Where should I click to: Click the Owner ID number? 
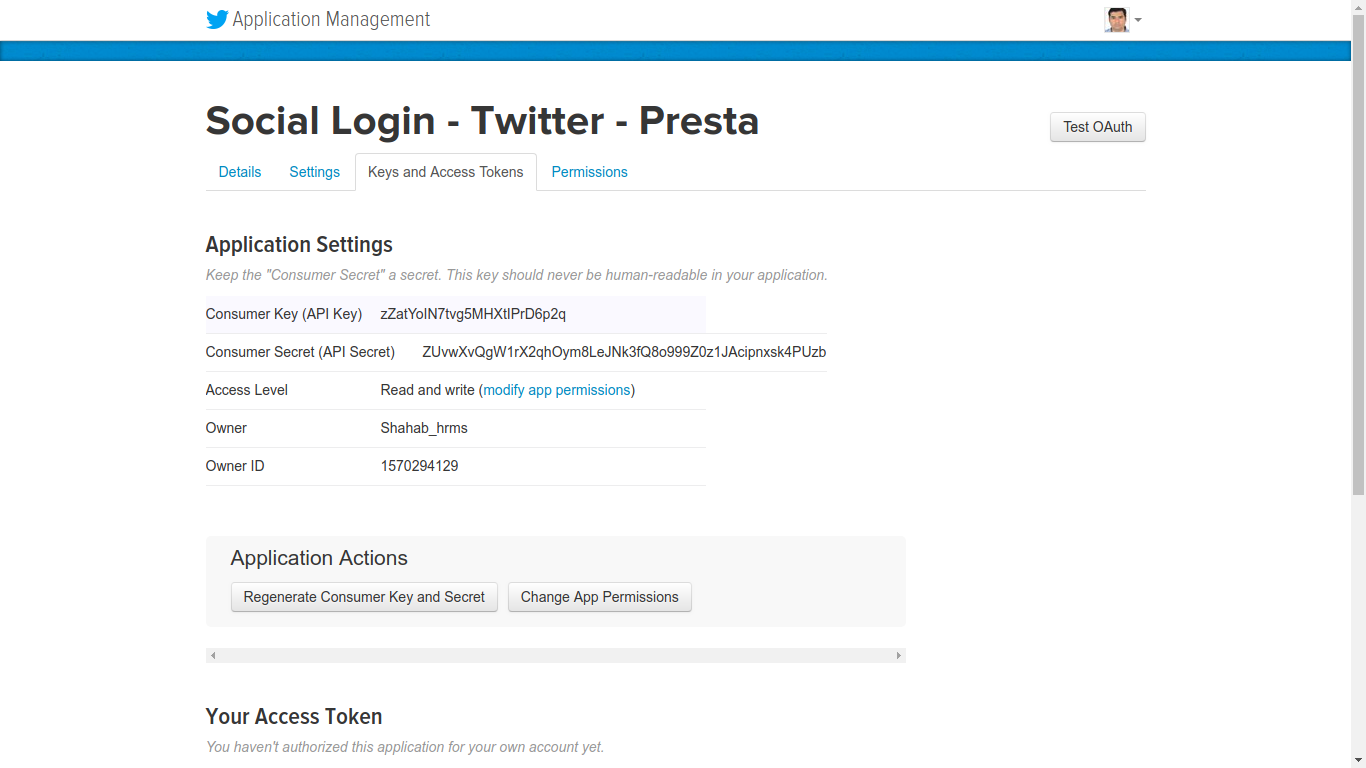click(420, 466)
